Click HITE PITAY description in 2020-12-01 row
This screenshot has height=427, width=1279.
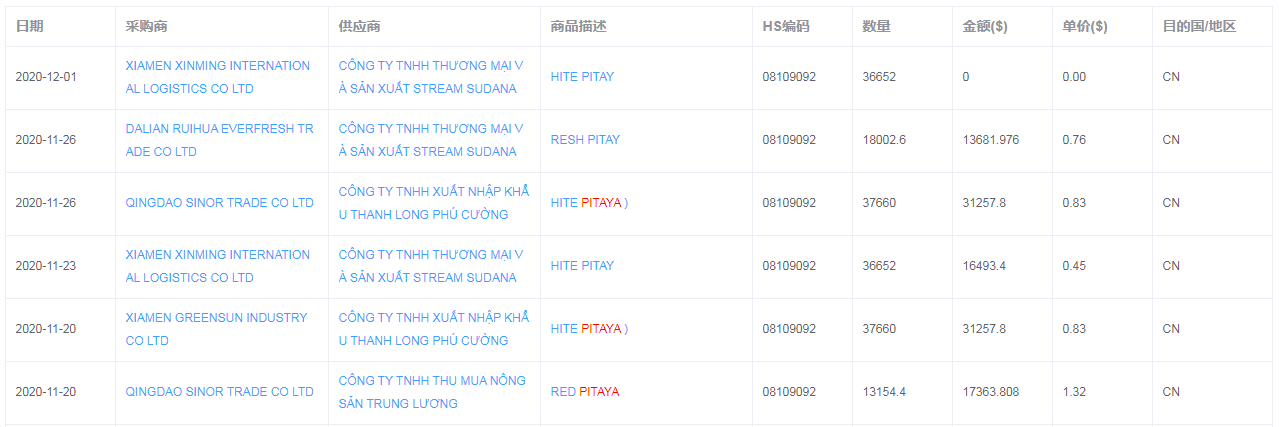click(582, 77)
